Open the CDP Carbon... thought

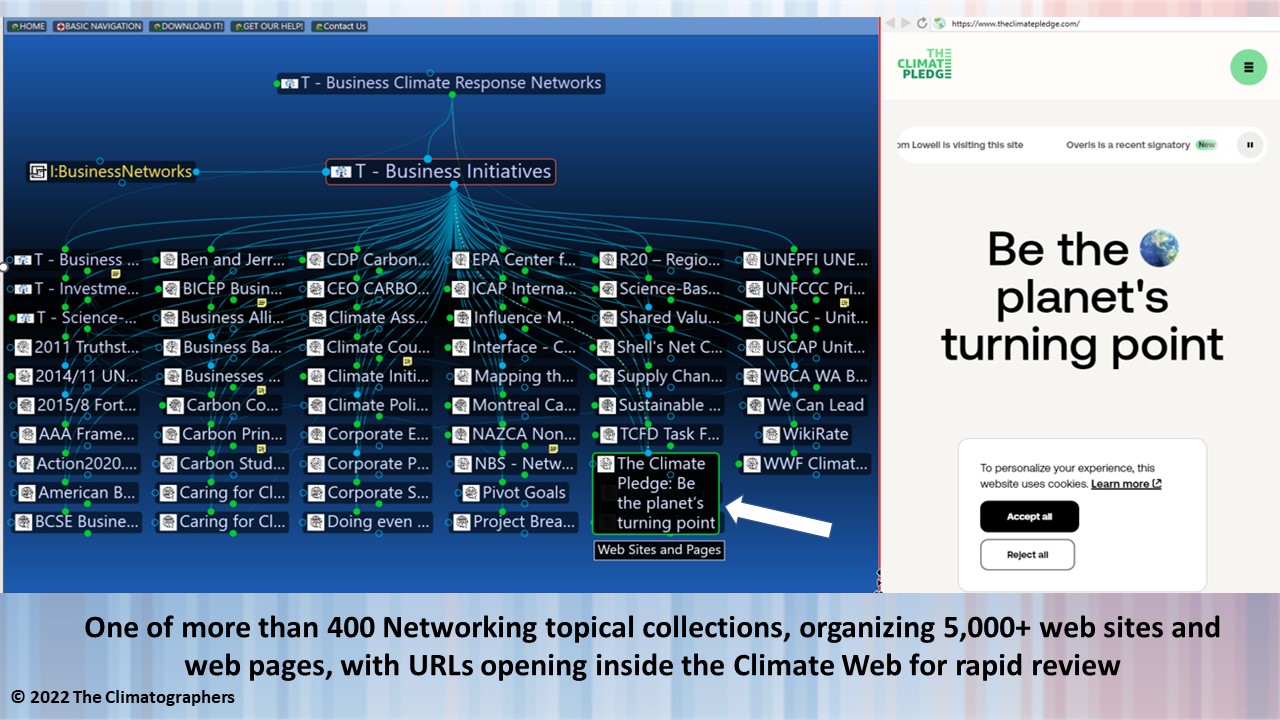point(369,260)
